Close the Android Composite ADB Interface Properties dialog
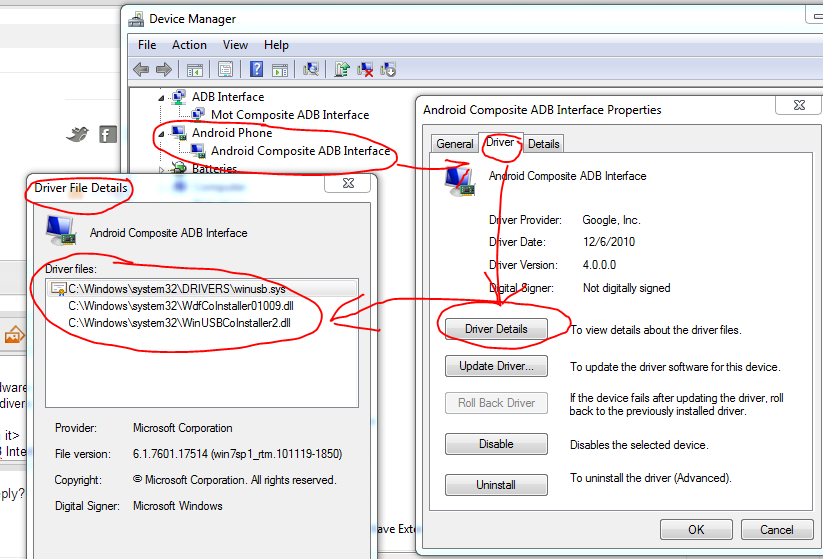This screenshot has height=559, width=823. (x=799, y=105)
